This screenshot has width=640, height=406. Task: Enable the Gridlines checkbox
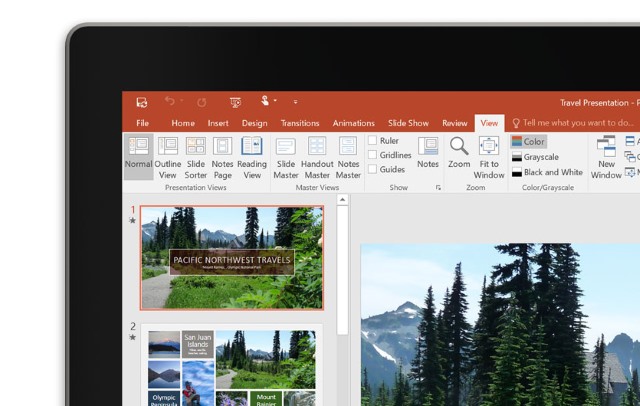tap(372, 155)
